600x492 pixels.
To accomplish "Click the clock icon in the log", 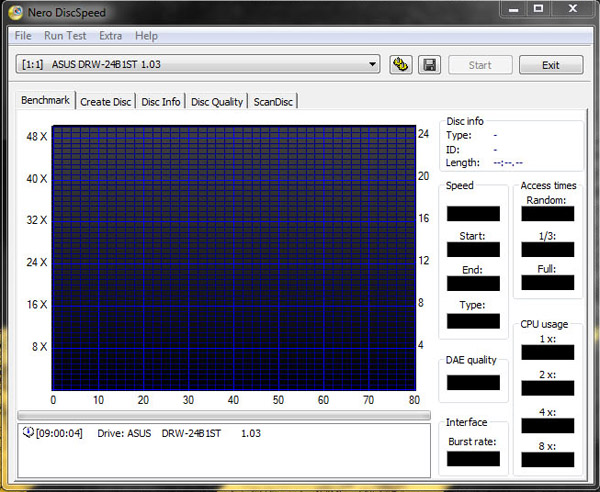I will click(x=28, y=432).
